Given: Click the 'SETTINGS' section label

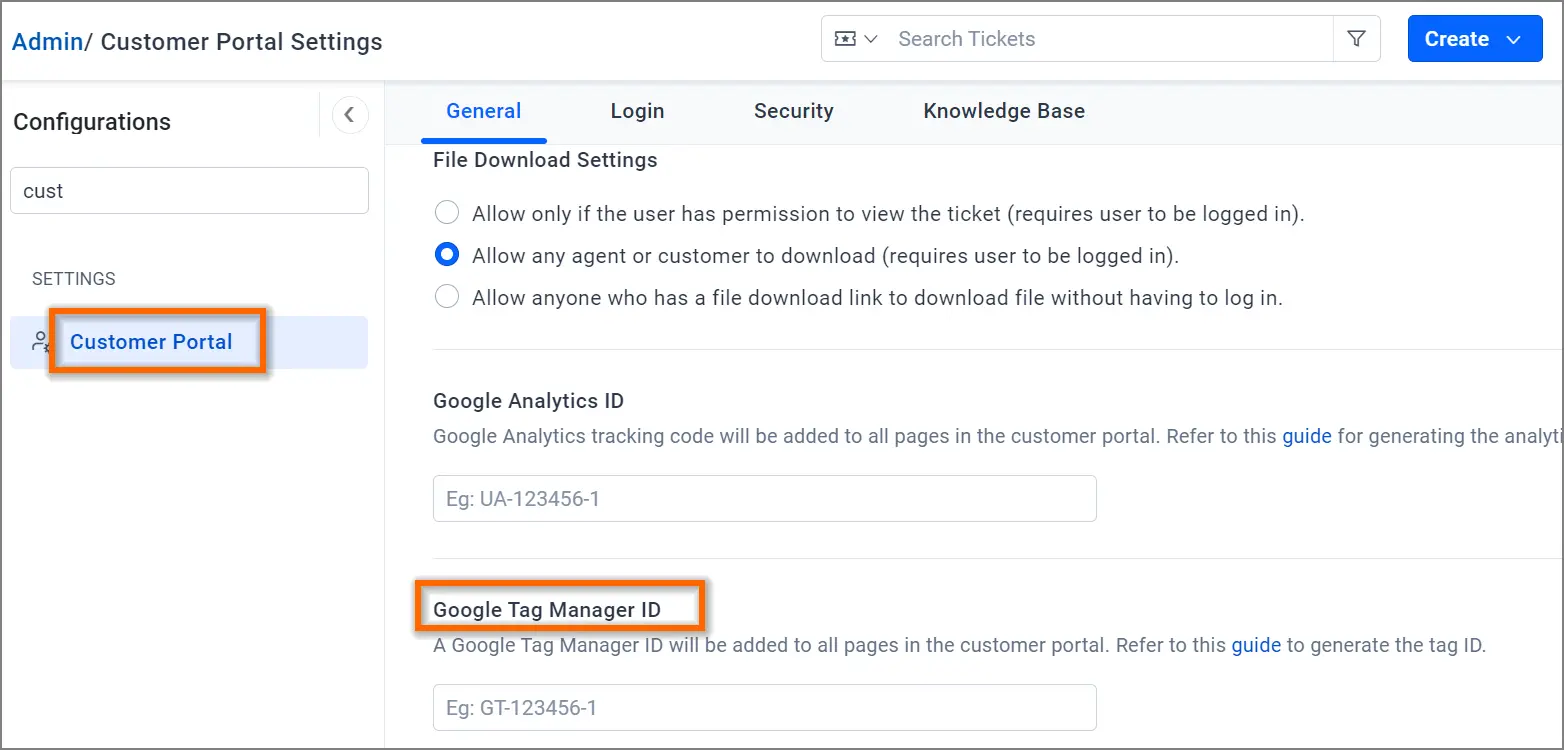Looking at the screenshot, I should [74, 279].
